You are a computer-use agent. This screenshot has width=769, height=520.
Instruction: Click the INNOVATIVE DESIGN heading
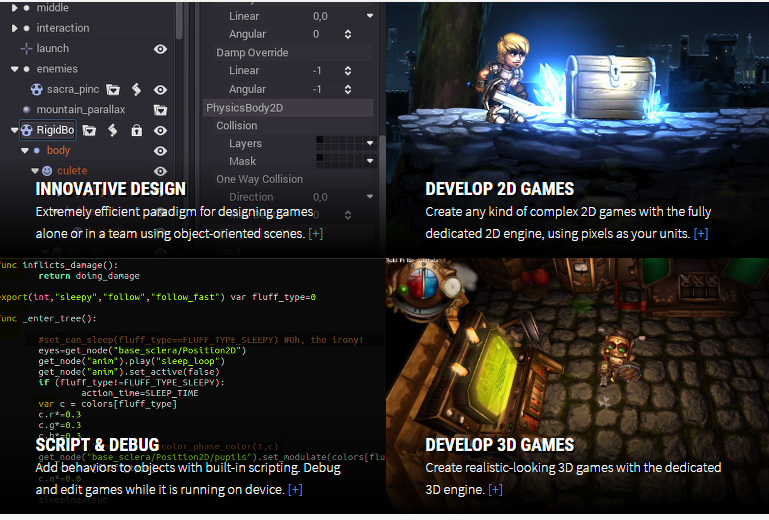pos(111,189)
